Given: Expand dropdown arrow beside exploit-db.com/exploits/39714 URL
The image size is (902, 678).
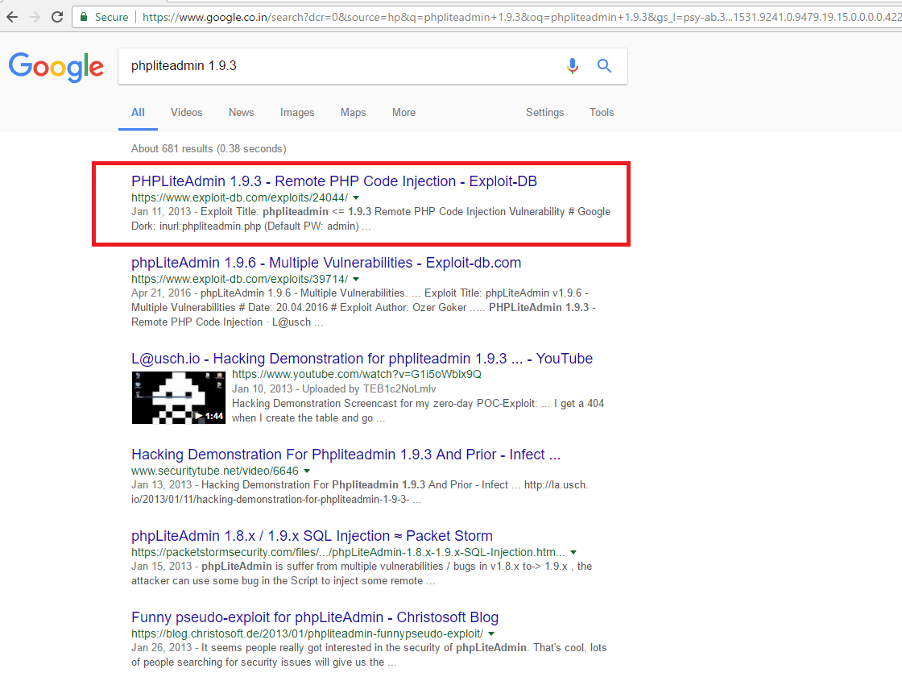Looking at the screenshot, I should point(356,279).
